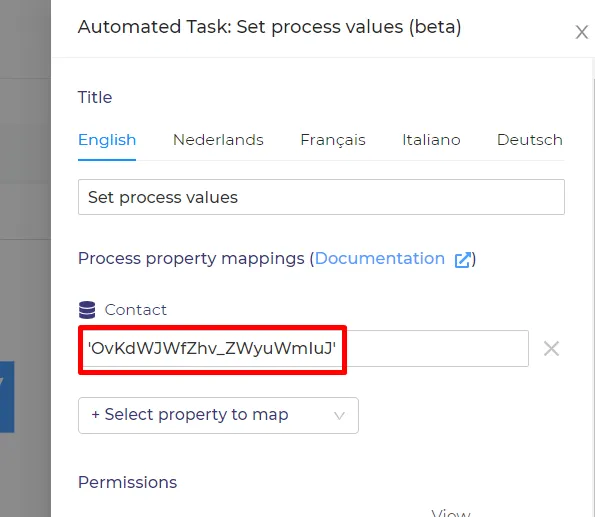Viewport: 595px width, 517px height.
Task: Switch to the Deutsch title tab
Action: 530,140
